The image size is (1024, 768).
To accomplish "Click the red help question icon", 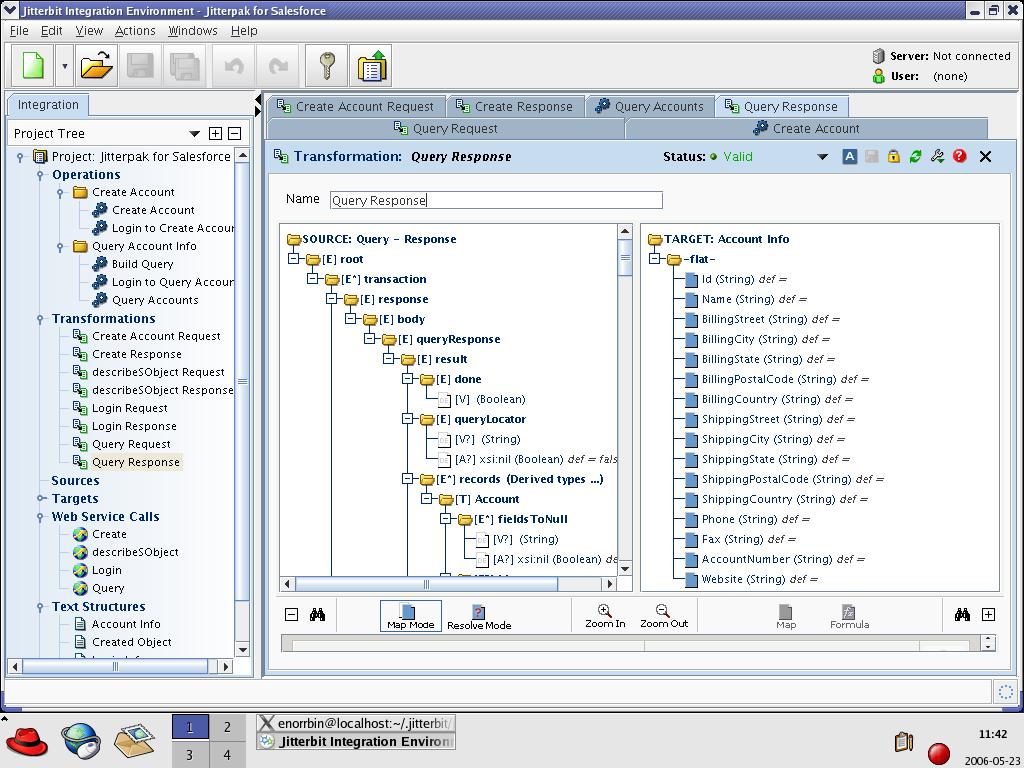I will tap(960, 156).
